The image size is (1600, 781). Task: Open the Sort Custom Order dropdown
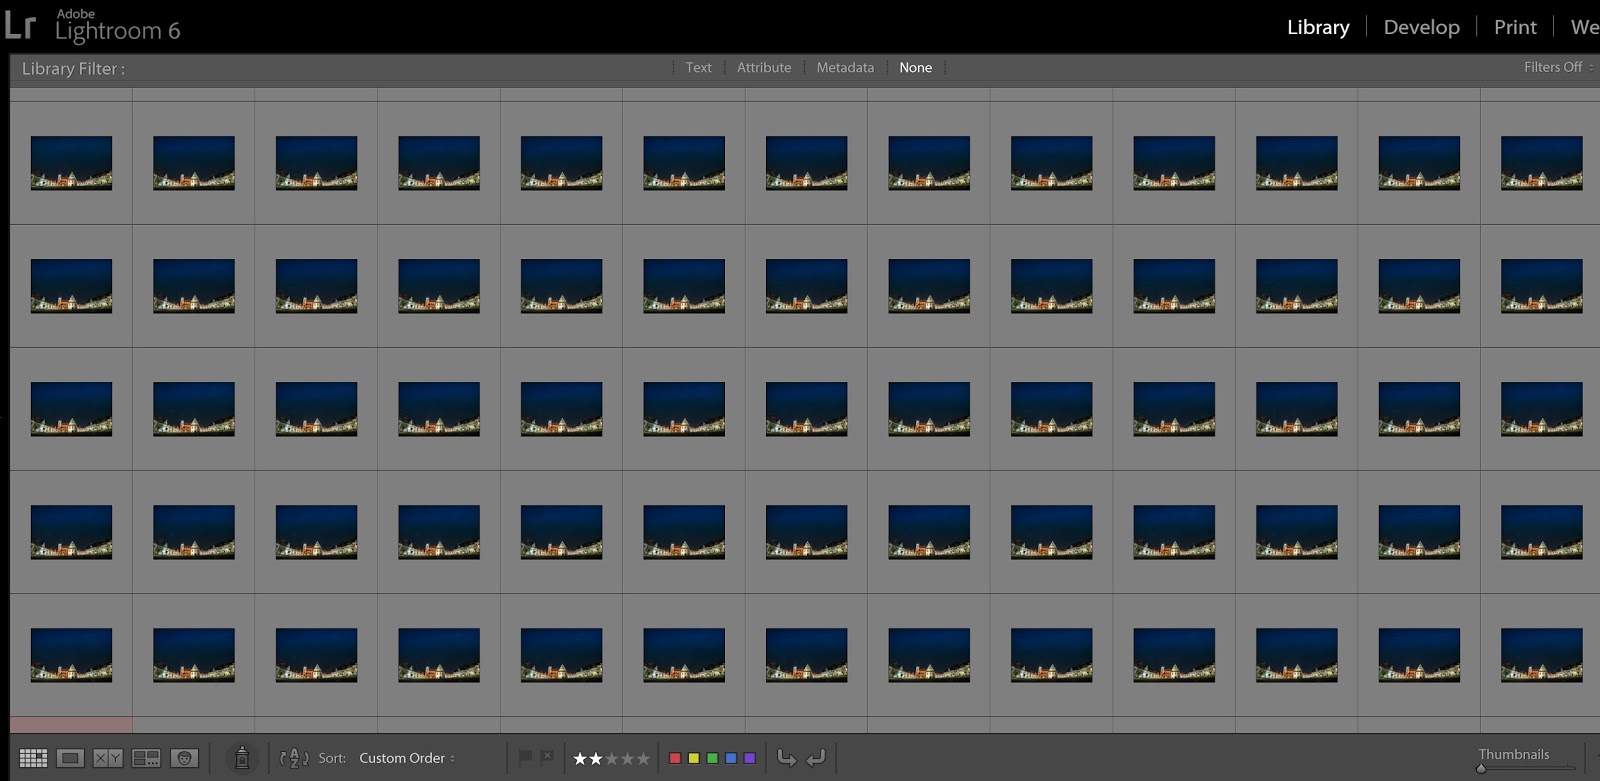click(x=407, y=758)
